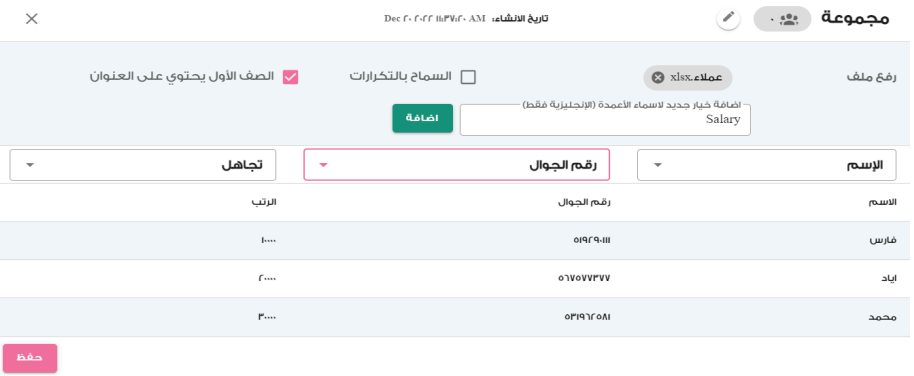
Task: Close the dialog with the X icon
Action: tap(31, 19)
